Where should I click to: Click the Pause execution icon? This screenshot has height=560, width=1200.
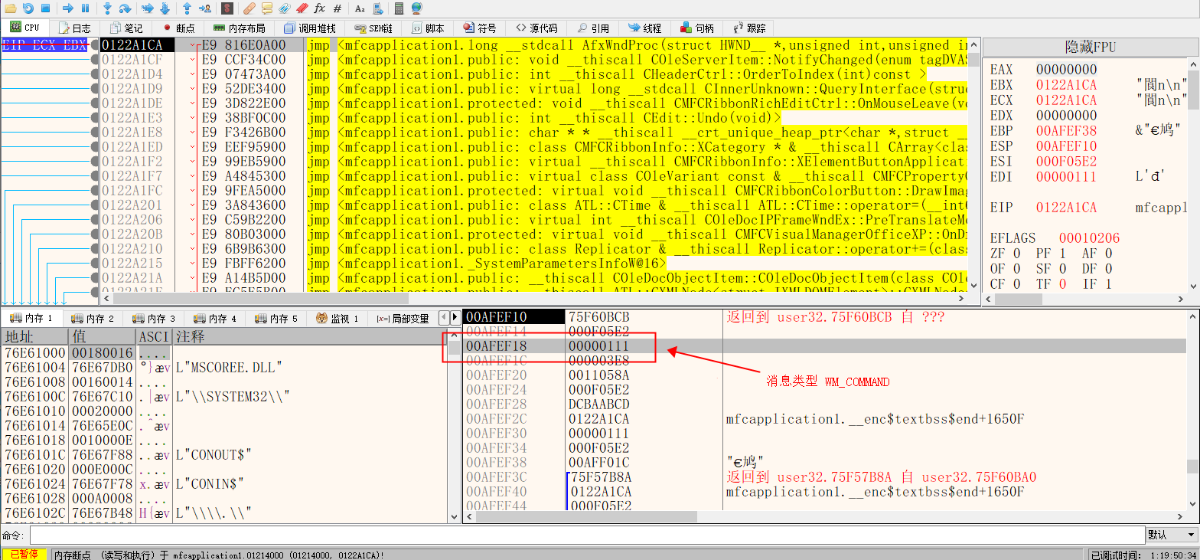tap(85, 8)
